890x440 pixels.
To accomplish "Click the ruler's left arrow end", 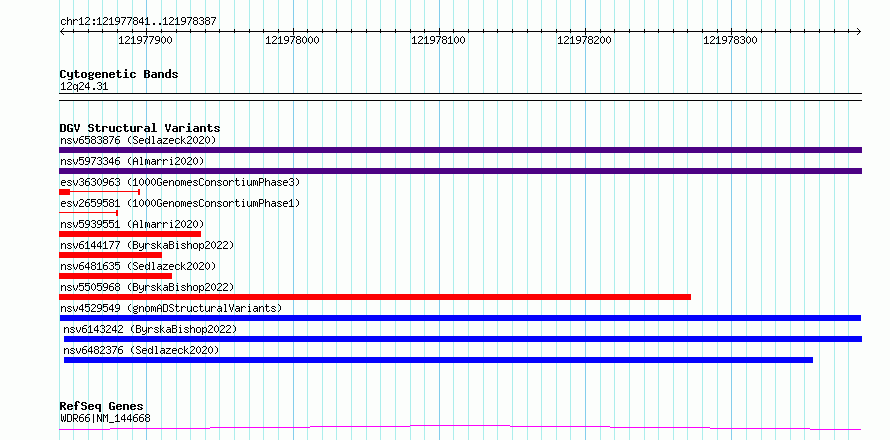I will tap(62, 32).
